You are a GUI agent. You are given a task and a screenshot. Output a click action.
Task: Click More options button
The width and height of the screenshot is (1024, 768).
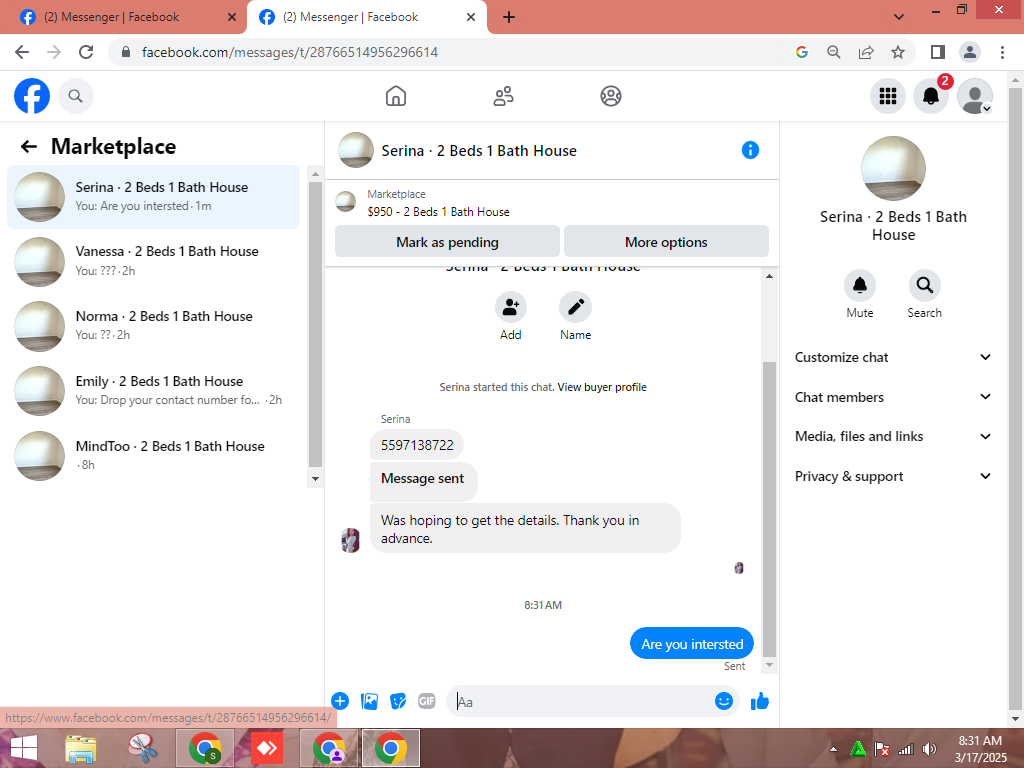tap(666, 242)
